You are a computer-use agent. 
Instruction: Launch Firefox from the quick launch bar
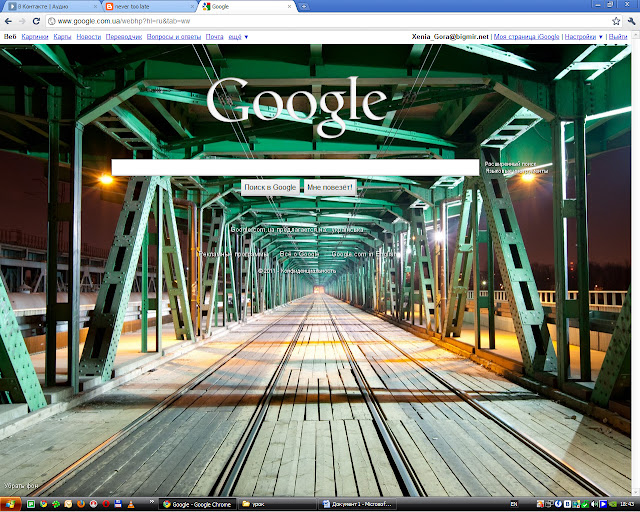coord(81,504)
